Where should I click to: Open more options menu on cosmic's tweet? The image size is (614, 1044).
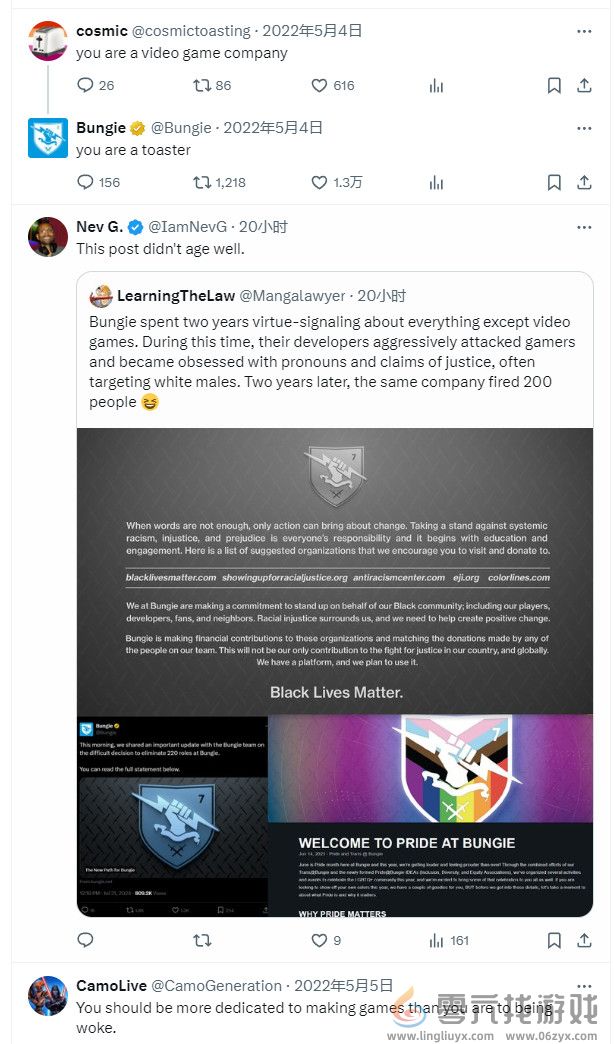(584, 31)
